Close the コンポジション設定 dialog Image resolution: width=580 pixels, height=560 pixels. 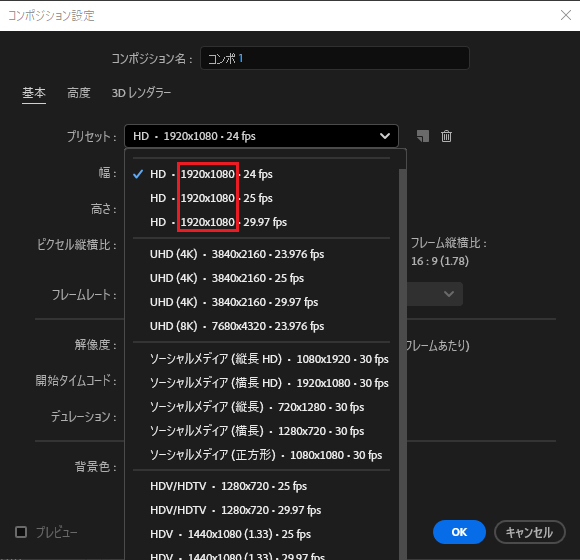click(566, 15)
